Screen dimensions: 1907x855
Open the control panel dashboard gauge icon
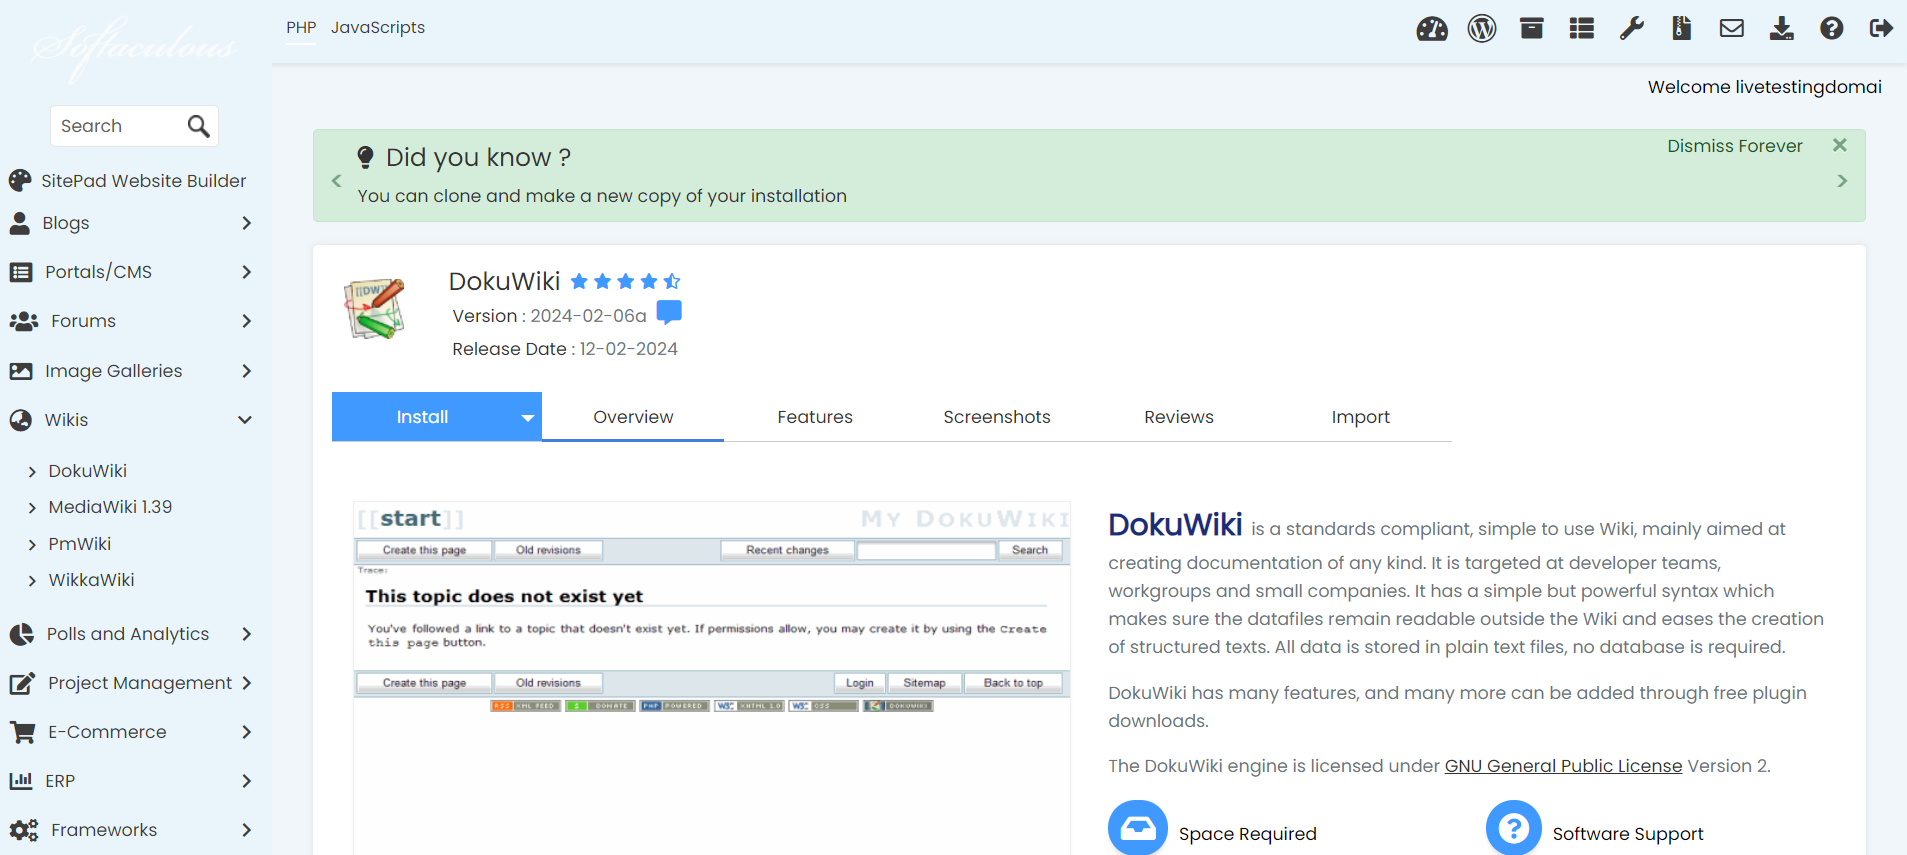pyautogui.click(x=1432, y=29)
